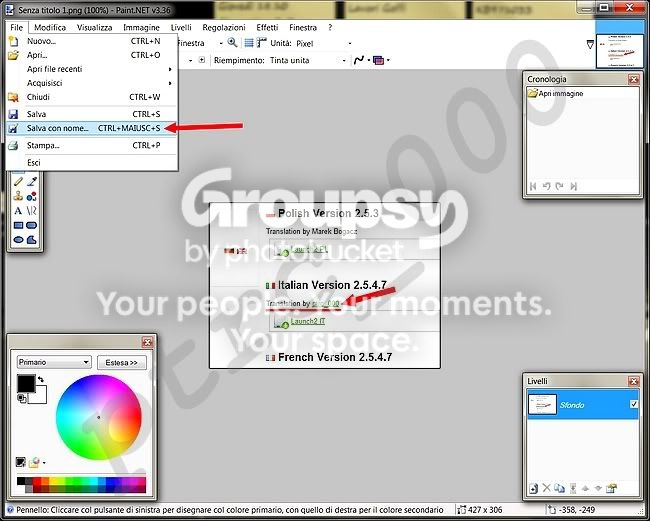The width and height of the screenshot is (650, 521).
Task: Select the Sfondo layer thumbnail
Action: [542, 404]
